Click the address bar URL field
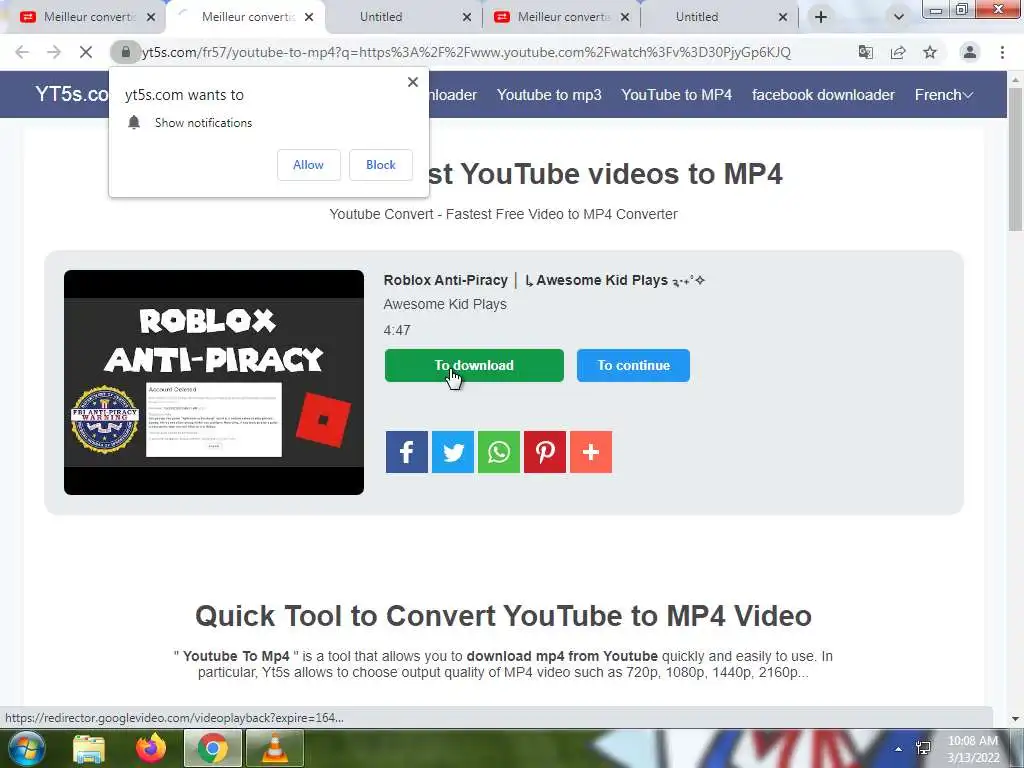The width and height of the screenshot is (1024, 768). [466, 52]
